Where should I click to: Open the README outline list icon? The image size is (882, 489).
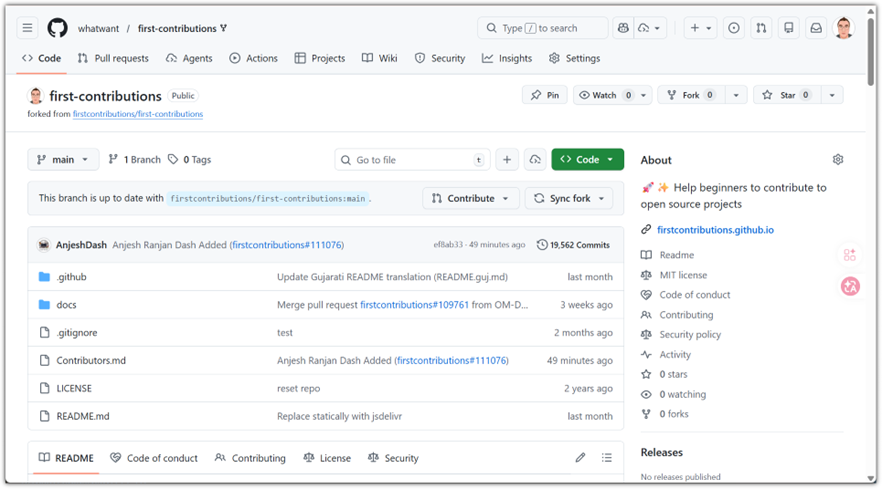606,457
